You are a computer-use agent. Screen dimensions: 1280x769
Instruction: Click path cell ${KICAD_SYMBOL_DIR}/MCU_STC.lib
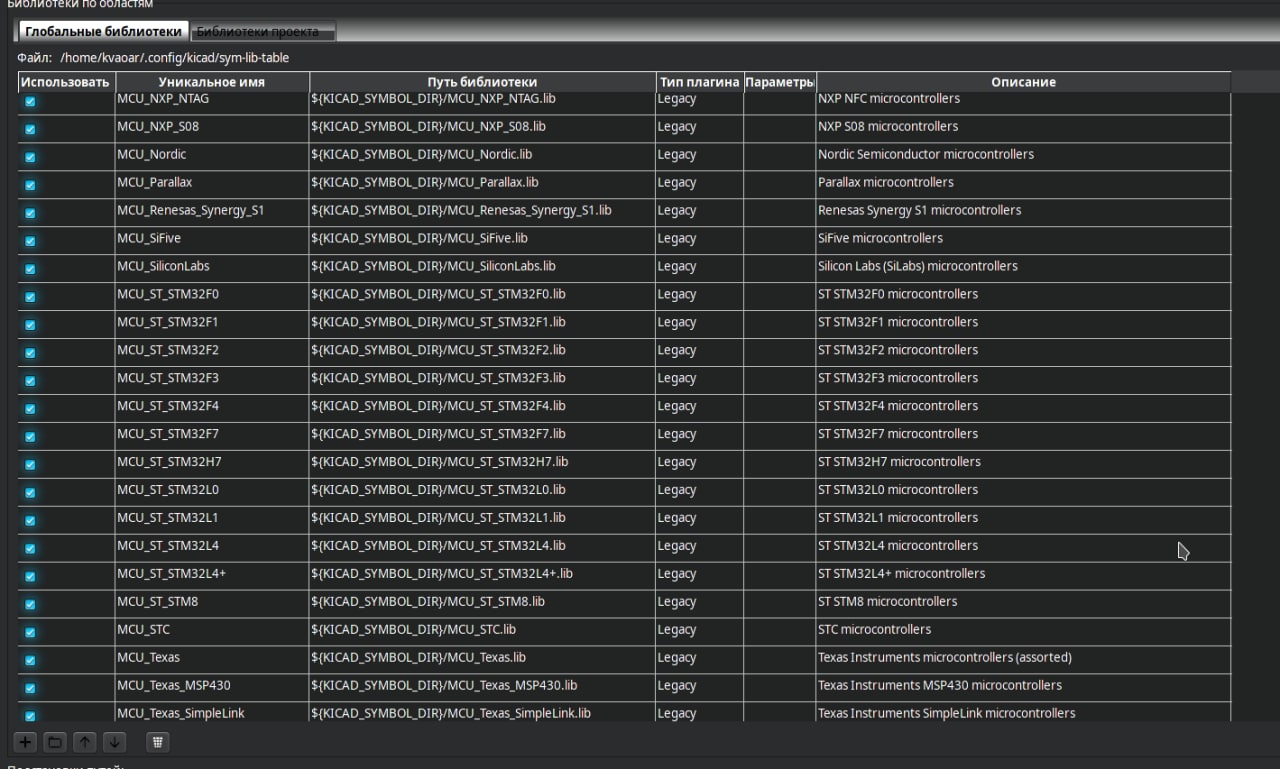[x=483, y=631]
